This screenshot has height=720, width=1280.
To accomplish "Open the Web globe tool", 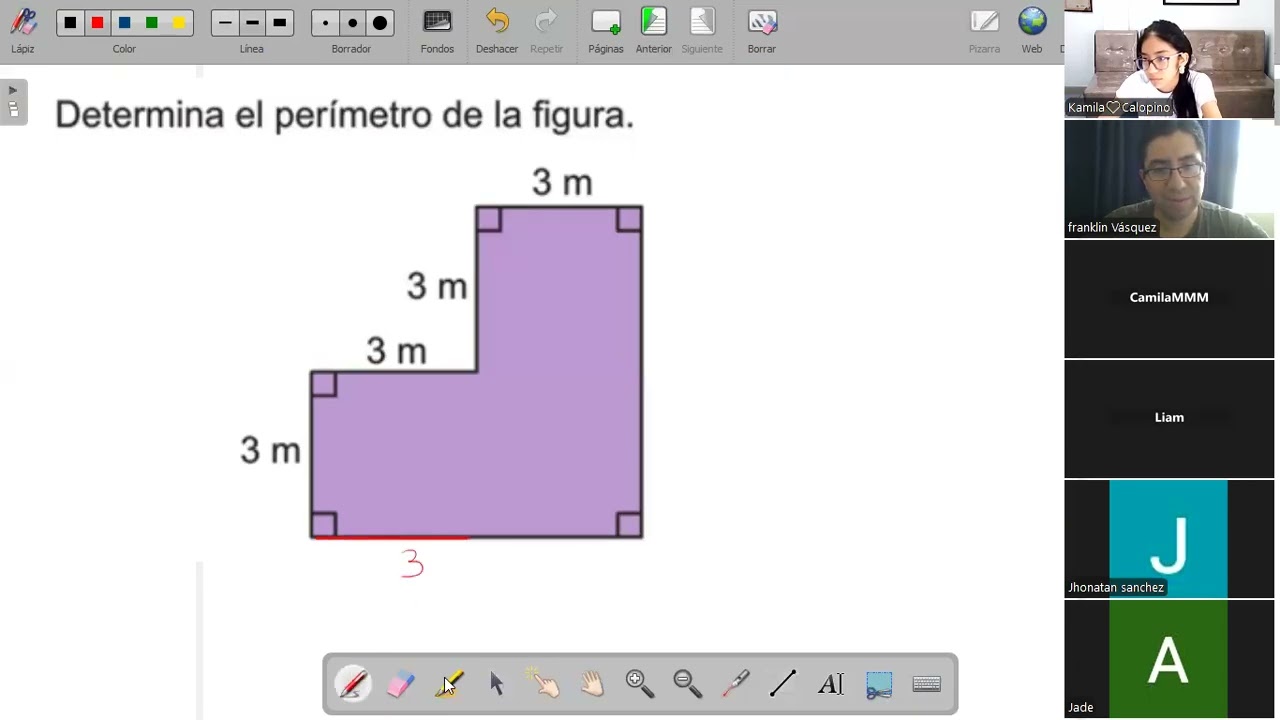I will point(1032,30).
